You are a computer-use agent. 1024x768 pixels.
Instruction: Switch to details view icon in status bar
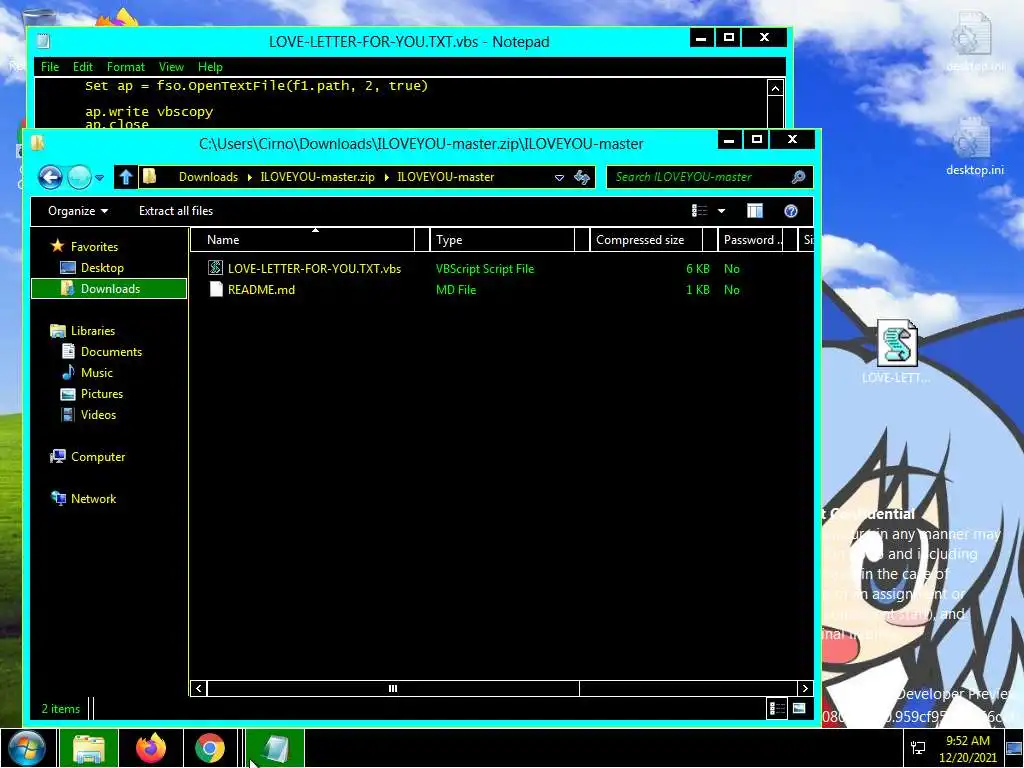click(776, 709)
